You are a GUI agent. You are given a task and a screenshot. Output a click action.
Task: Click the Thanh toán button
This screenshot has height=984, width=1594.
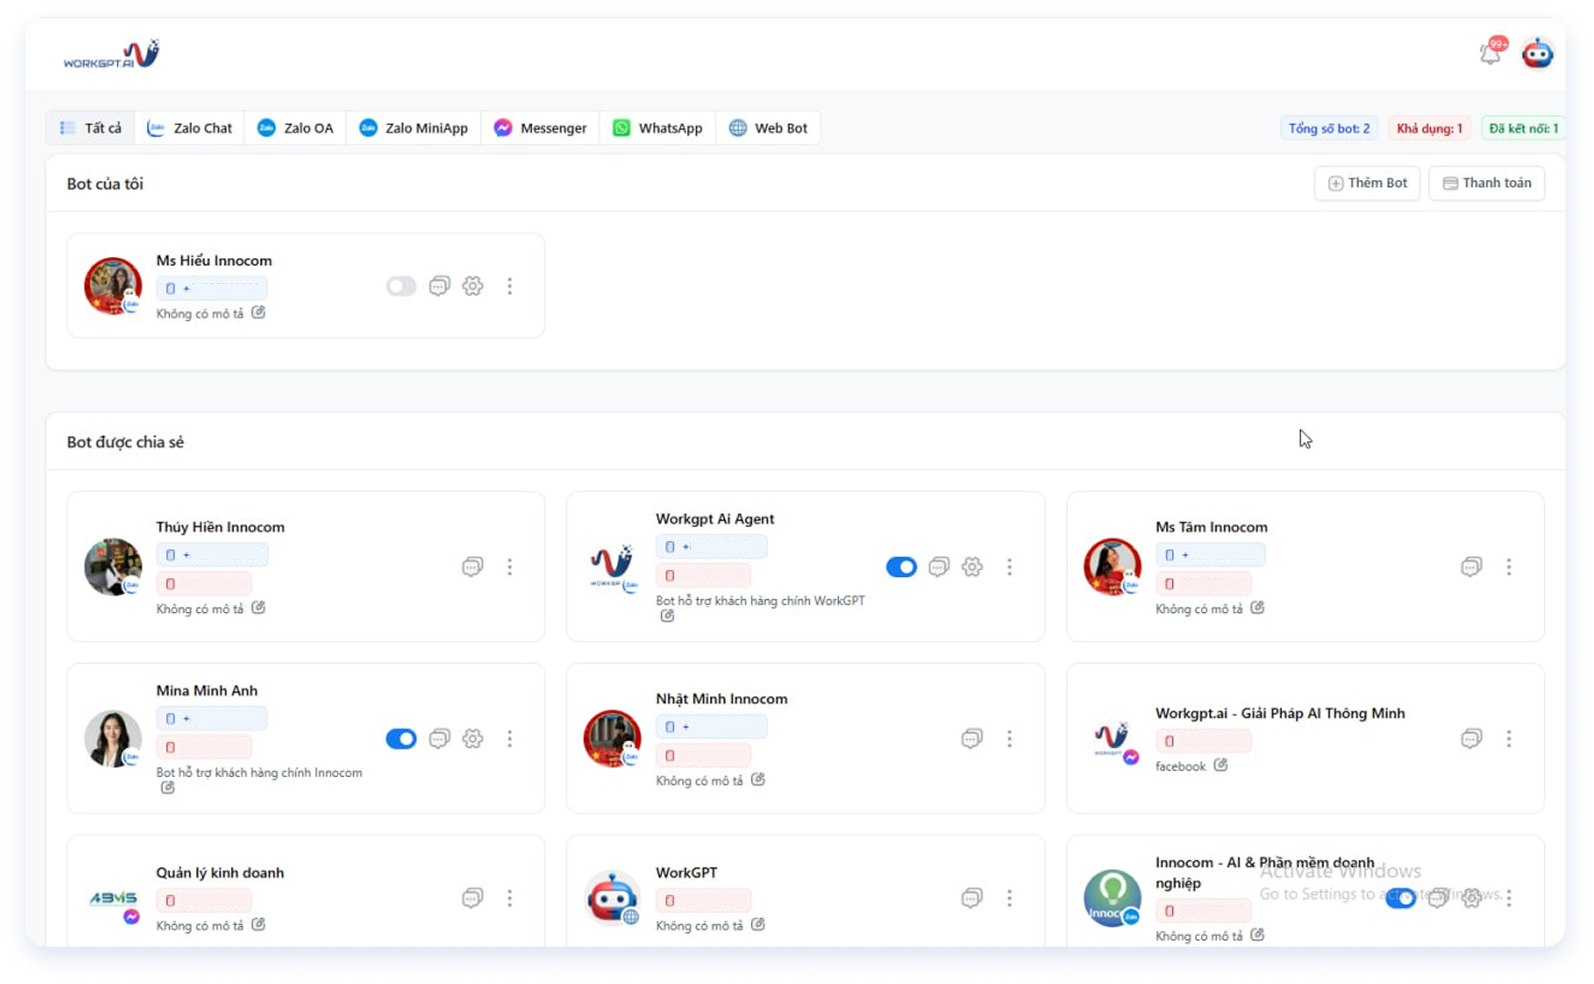click(x=1487, y=183)
